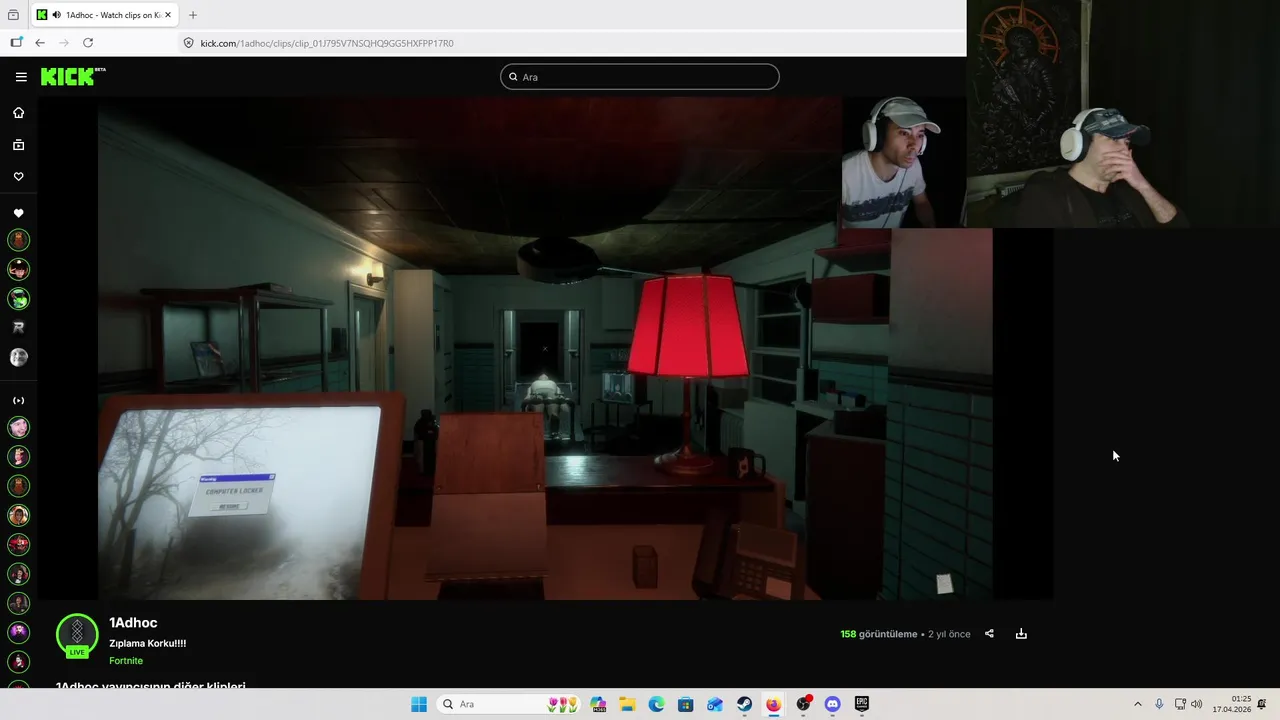Go to Home in the Kick sidebar
The width and height of the screenshot is (1280, 720).
pyautogui.click(x=18, y=113)
